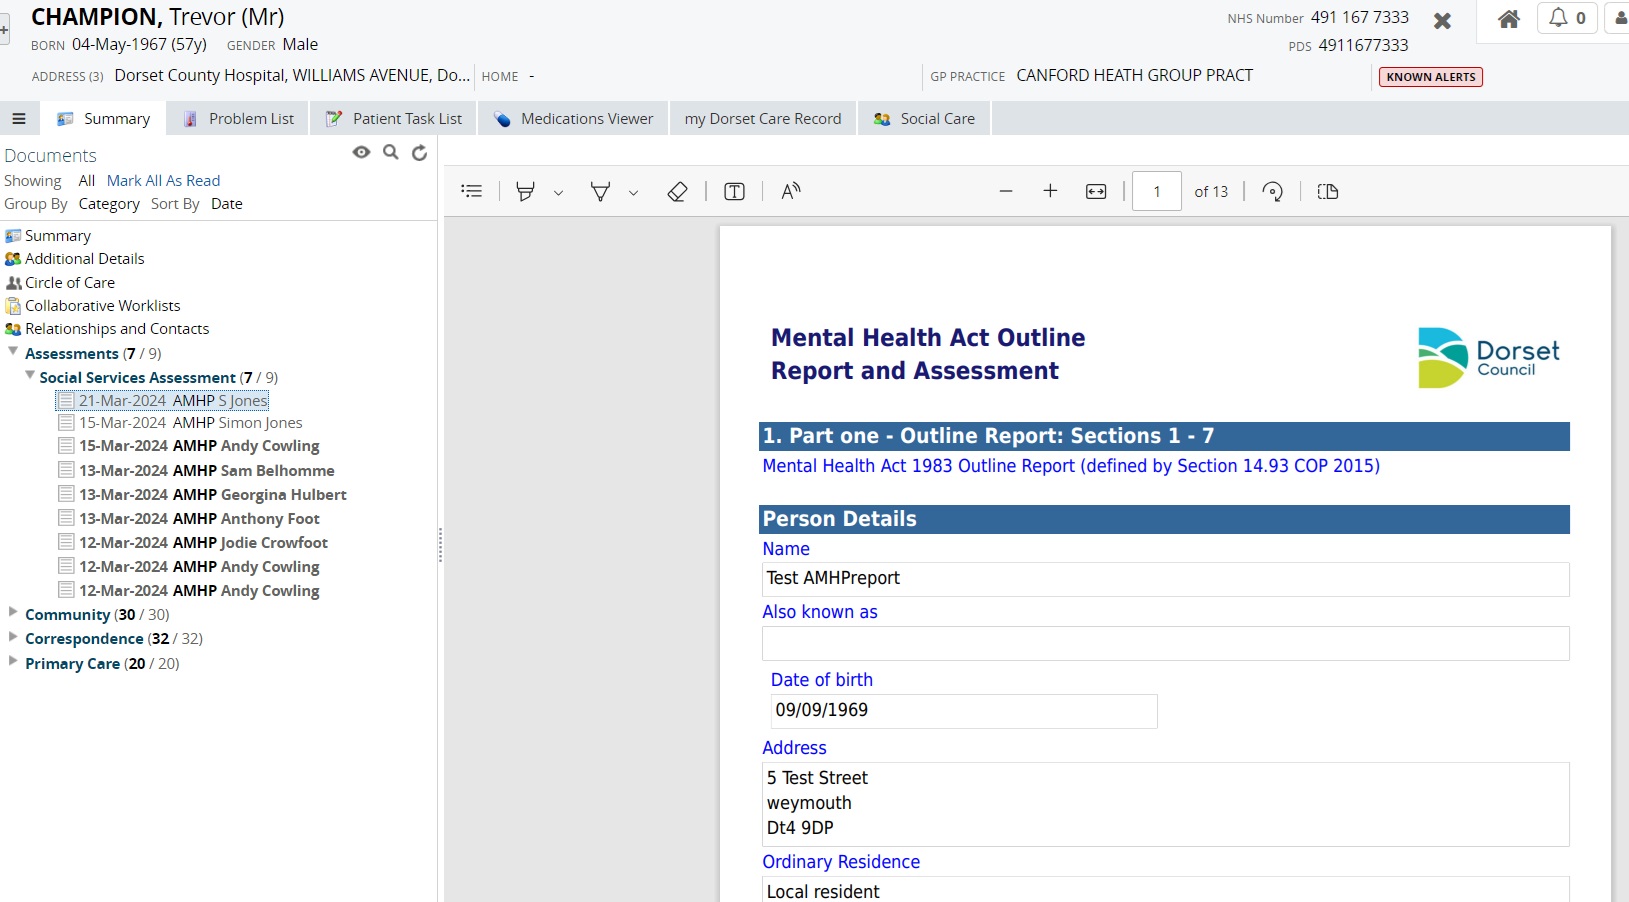The width and height of the screenshot is (1629, 902).
Task: Open the hamburger menu beside Summary tab
Action: (19, 118)
